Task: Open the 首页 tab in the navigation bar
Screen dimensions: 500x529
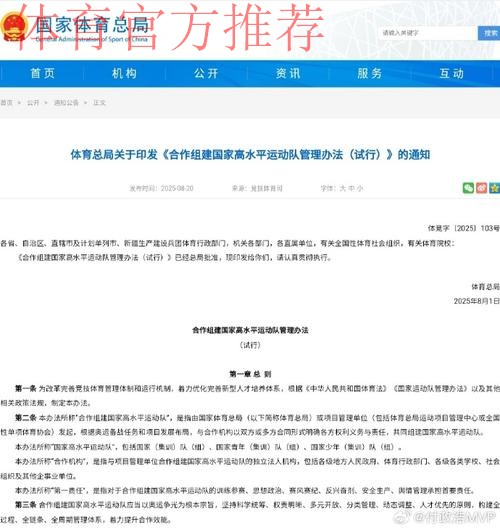Action: pos(43,73)
